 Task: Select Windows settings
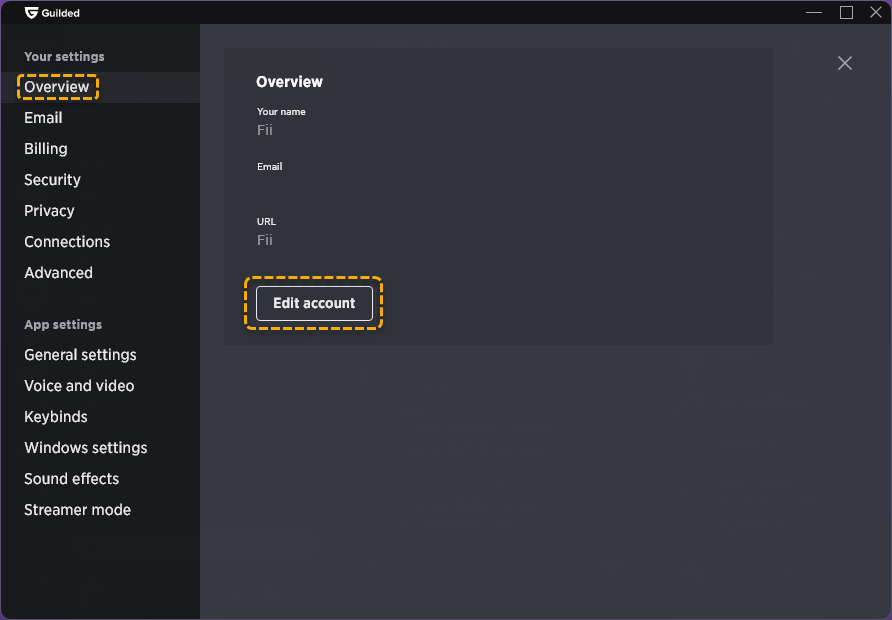pos(86,448)
